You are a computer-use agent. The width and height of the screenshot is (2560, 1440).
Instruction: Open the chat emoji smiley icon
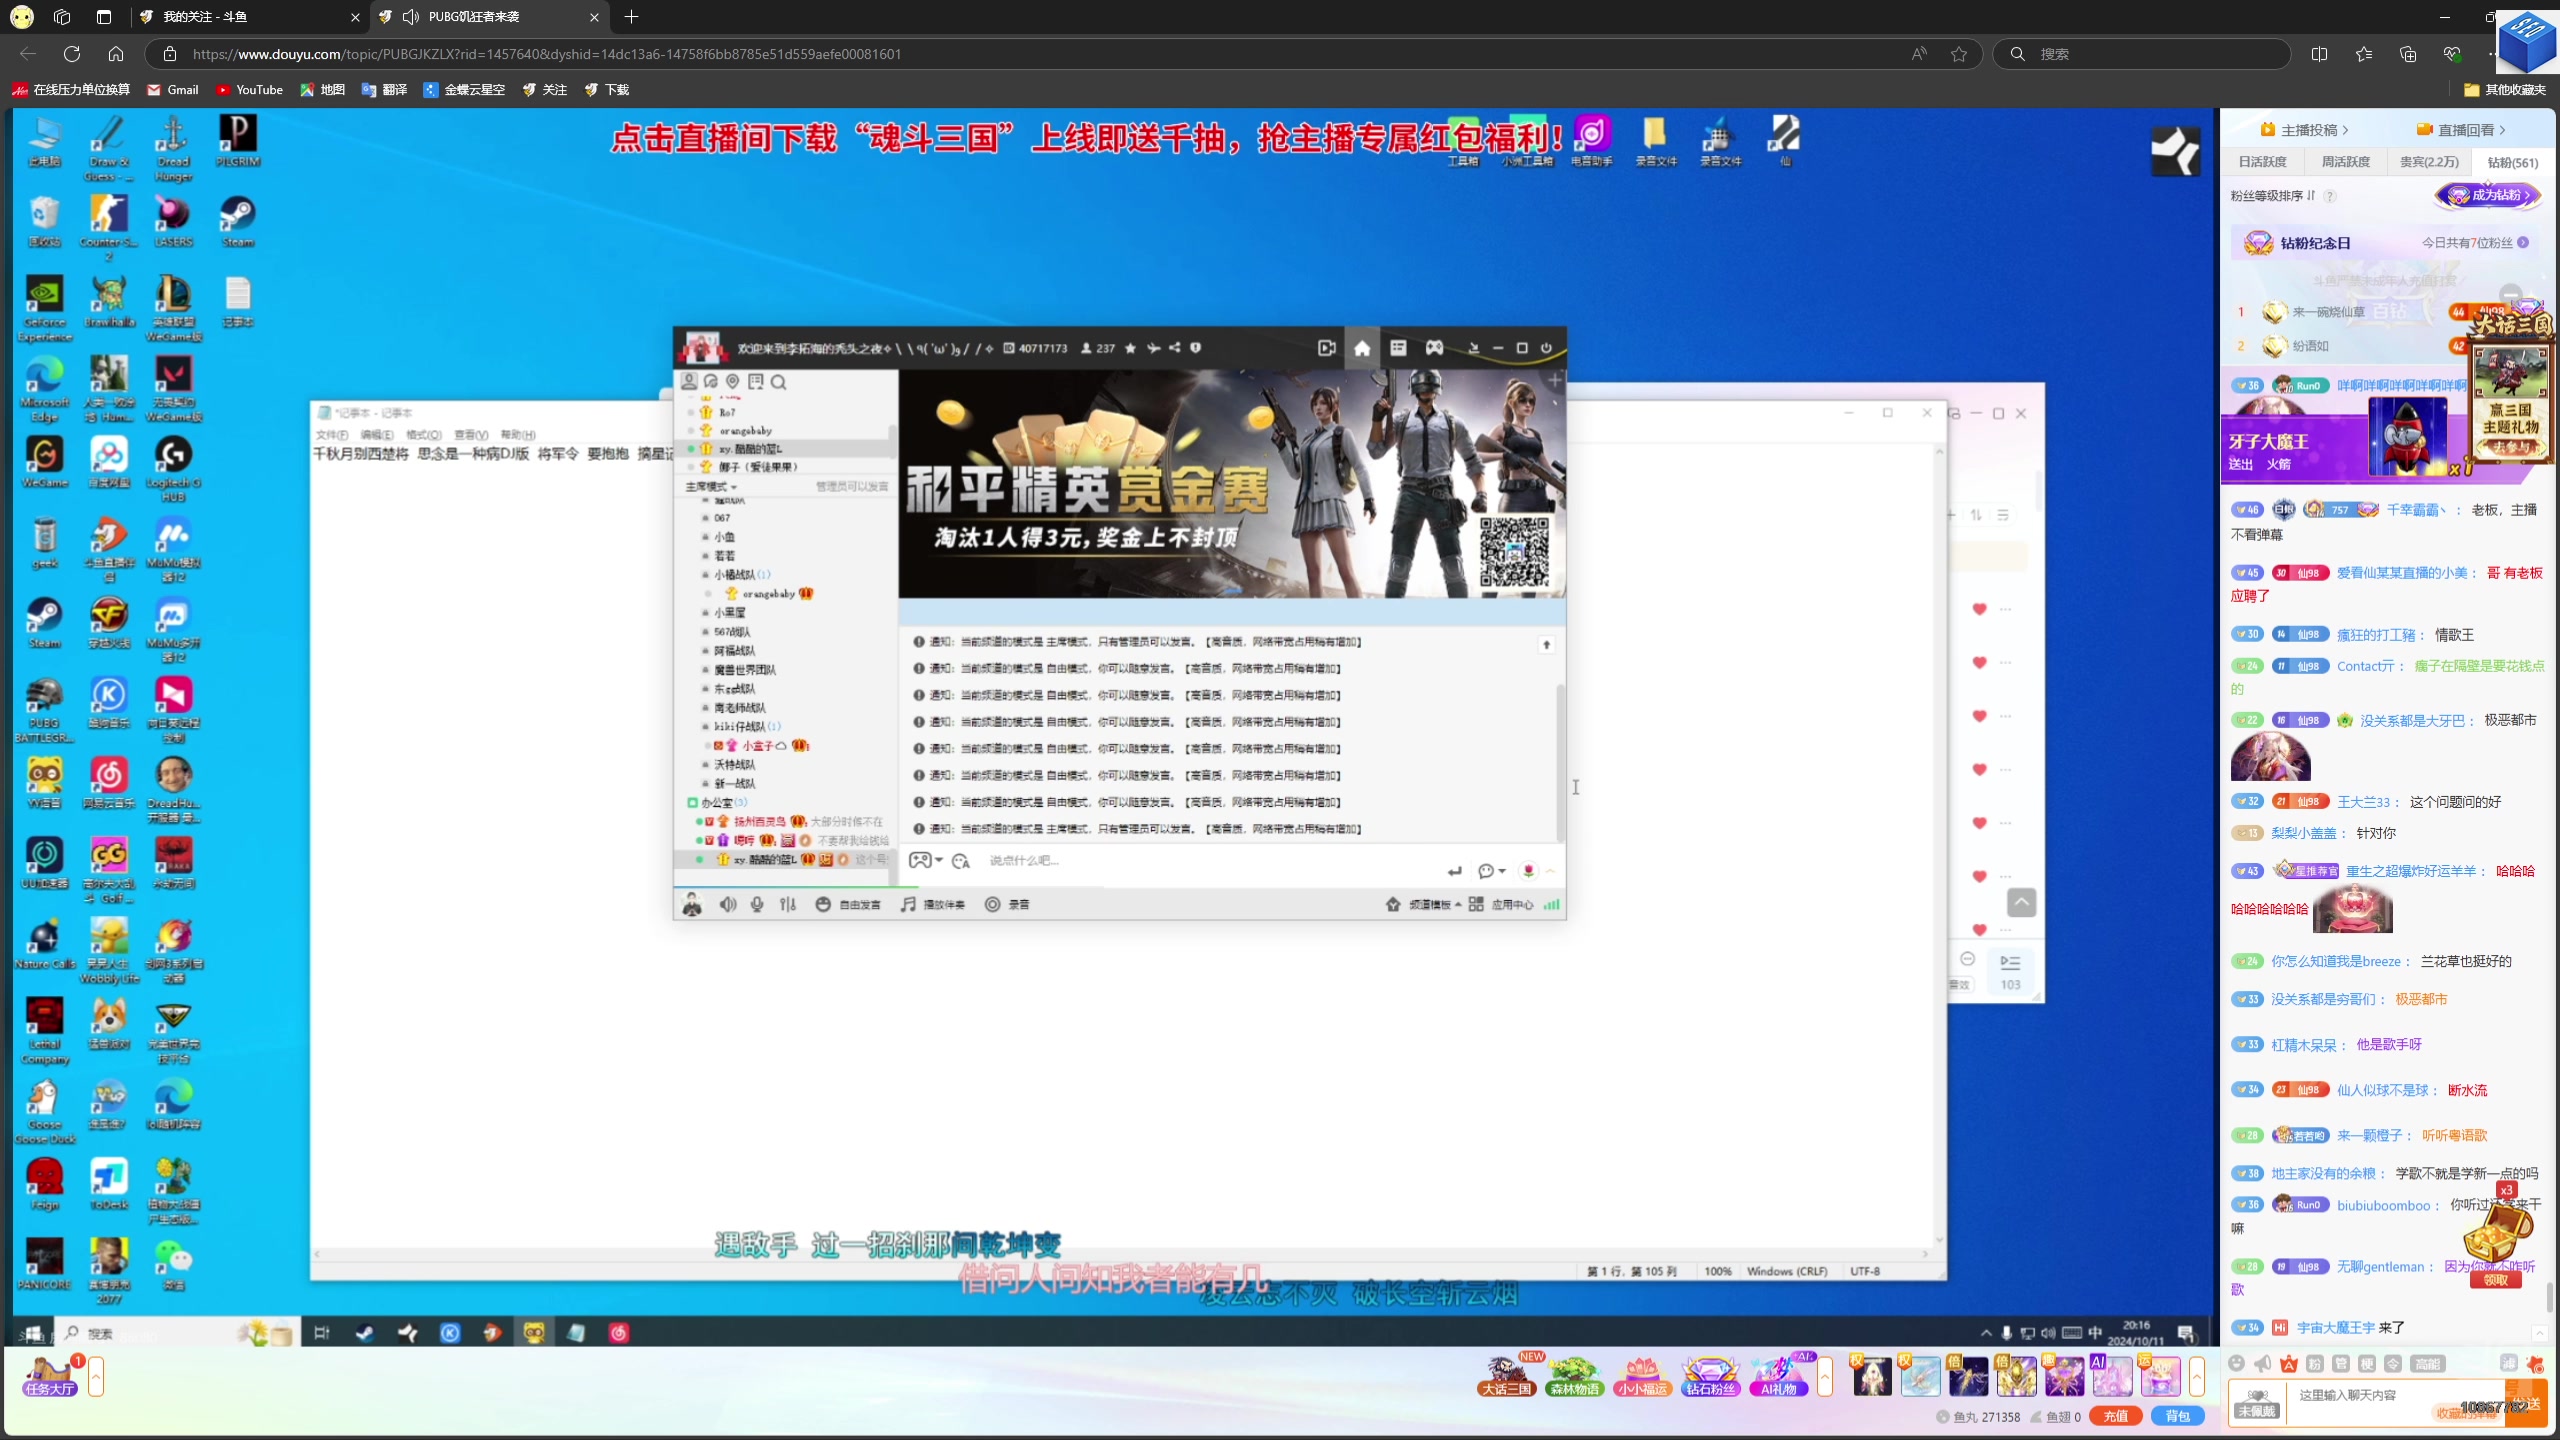click(2237, 1364)
